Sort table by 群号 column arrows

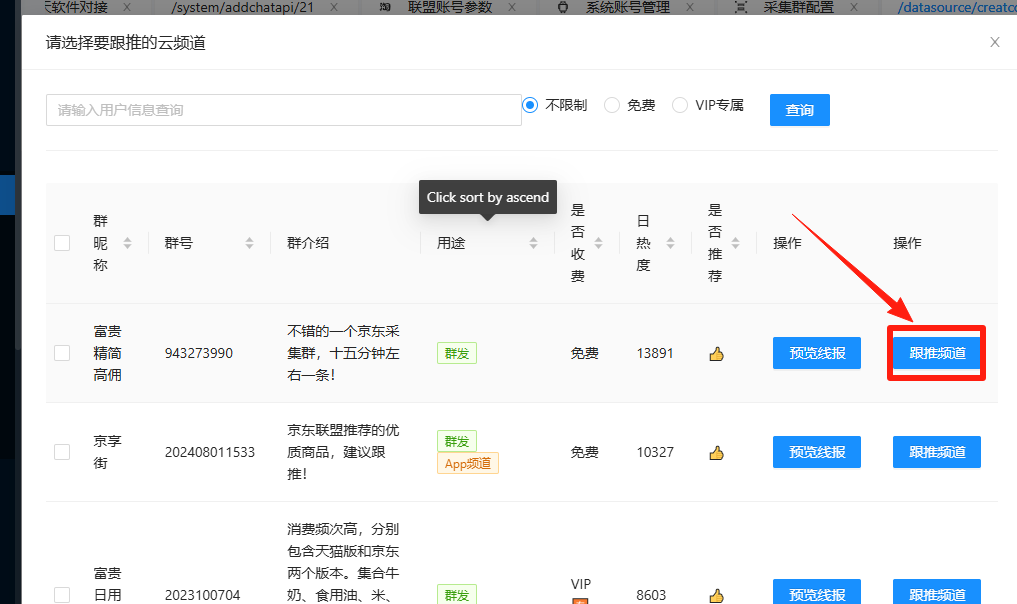coord(249,243)
